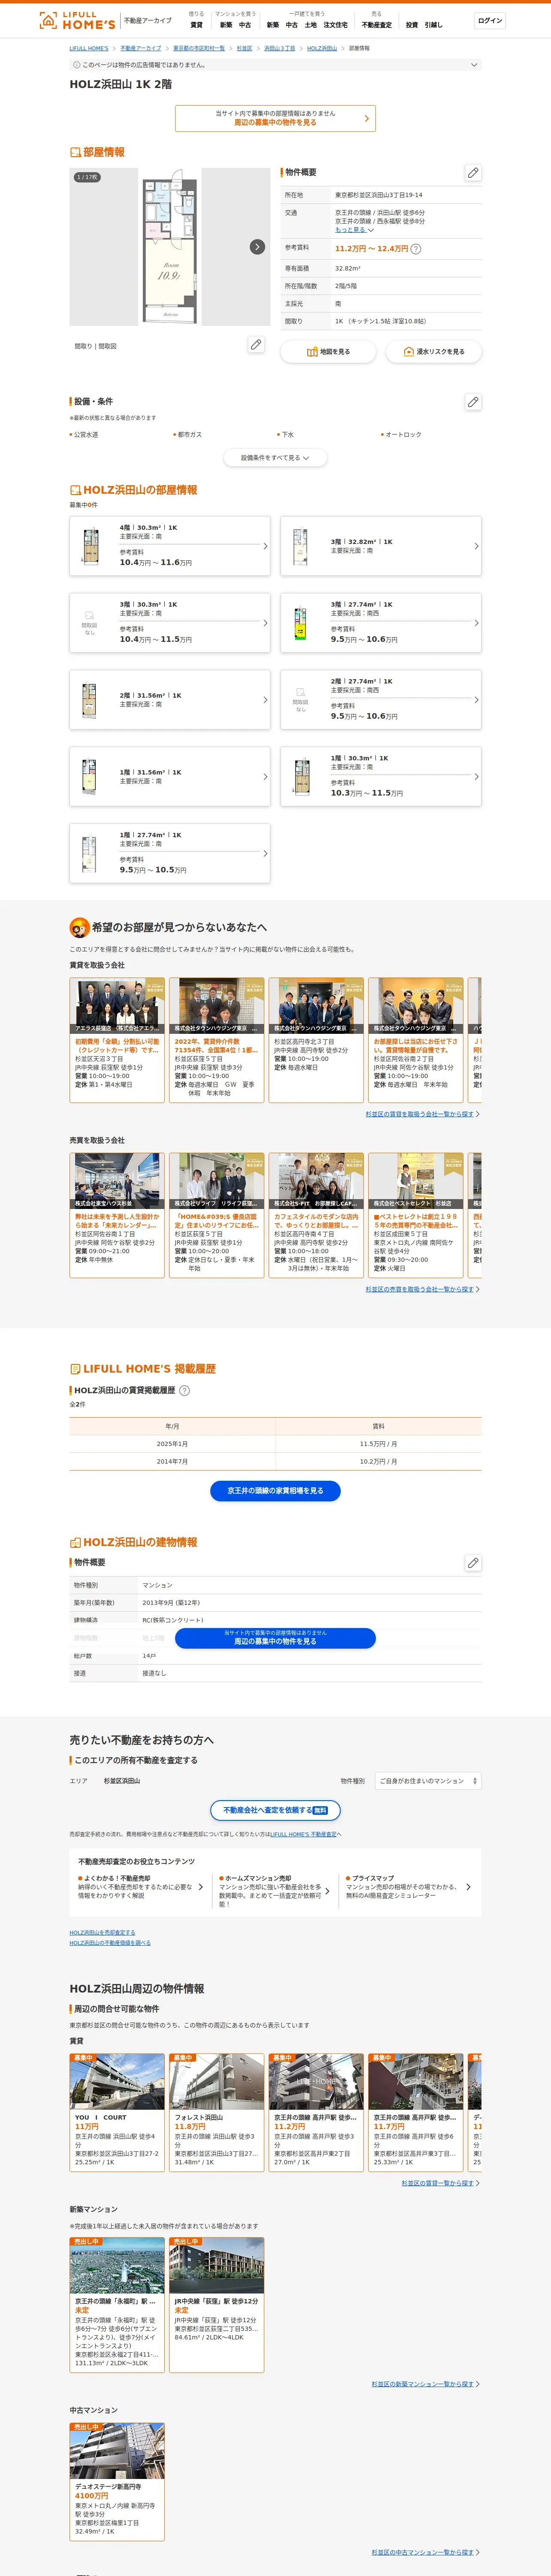Open the 3階 27.74m² 1K room floor plan thumbnail
The height and width of the screenshot is (2576, 551).
(300, 623)
